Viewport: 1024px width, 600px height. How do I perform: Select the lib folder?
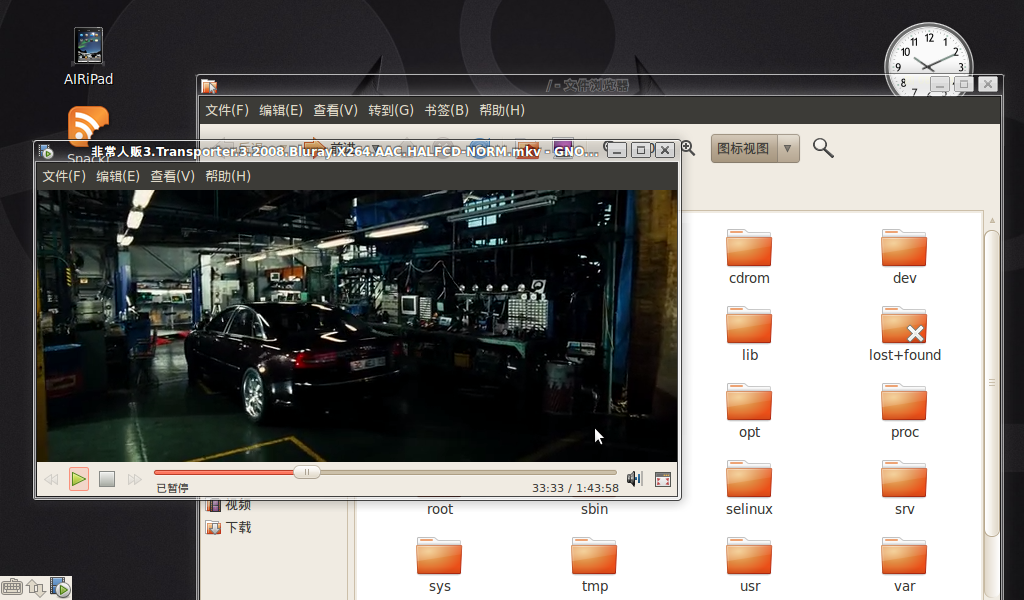[749, 334]
